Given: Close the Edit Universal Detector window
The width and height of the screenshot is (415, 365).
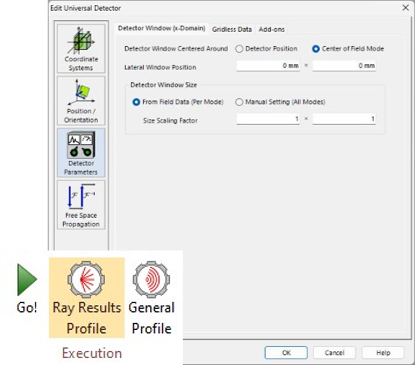Looking at the screenshot, I should coord(406,8).
